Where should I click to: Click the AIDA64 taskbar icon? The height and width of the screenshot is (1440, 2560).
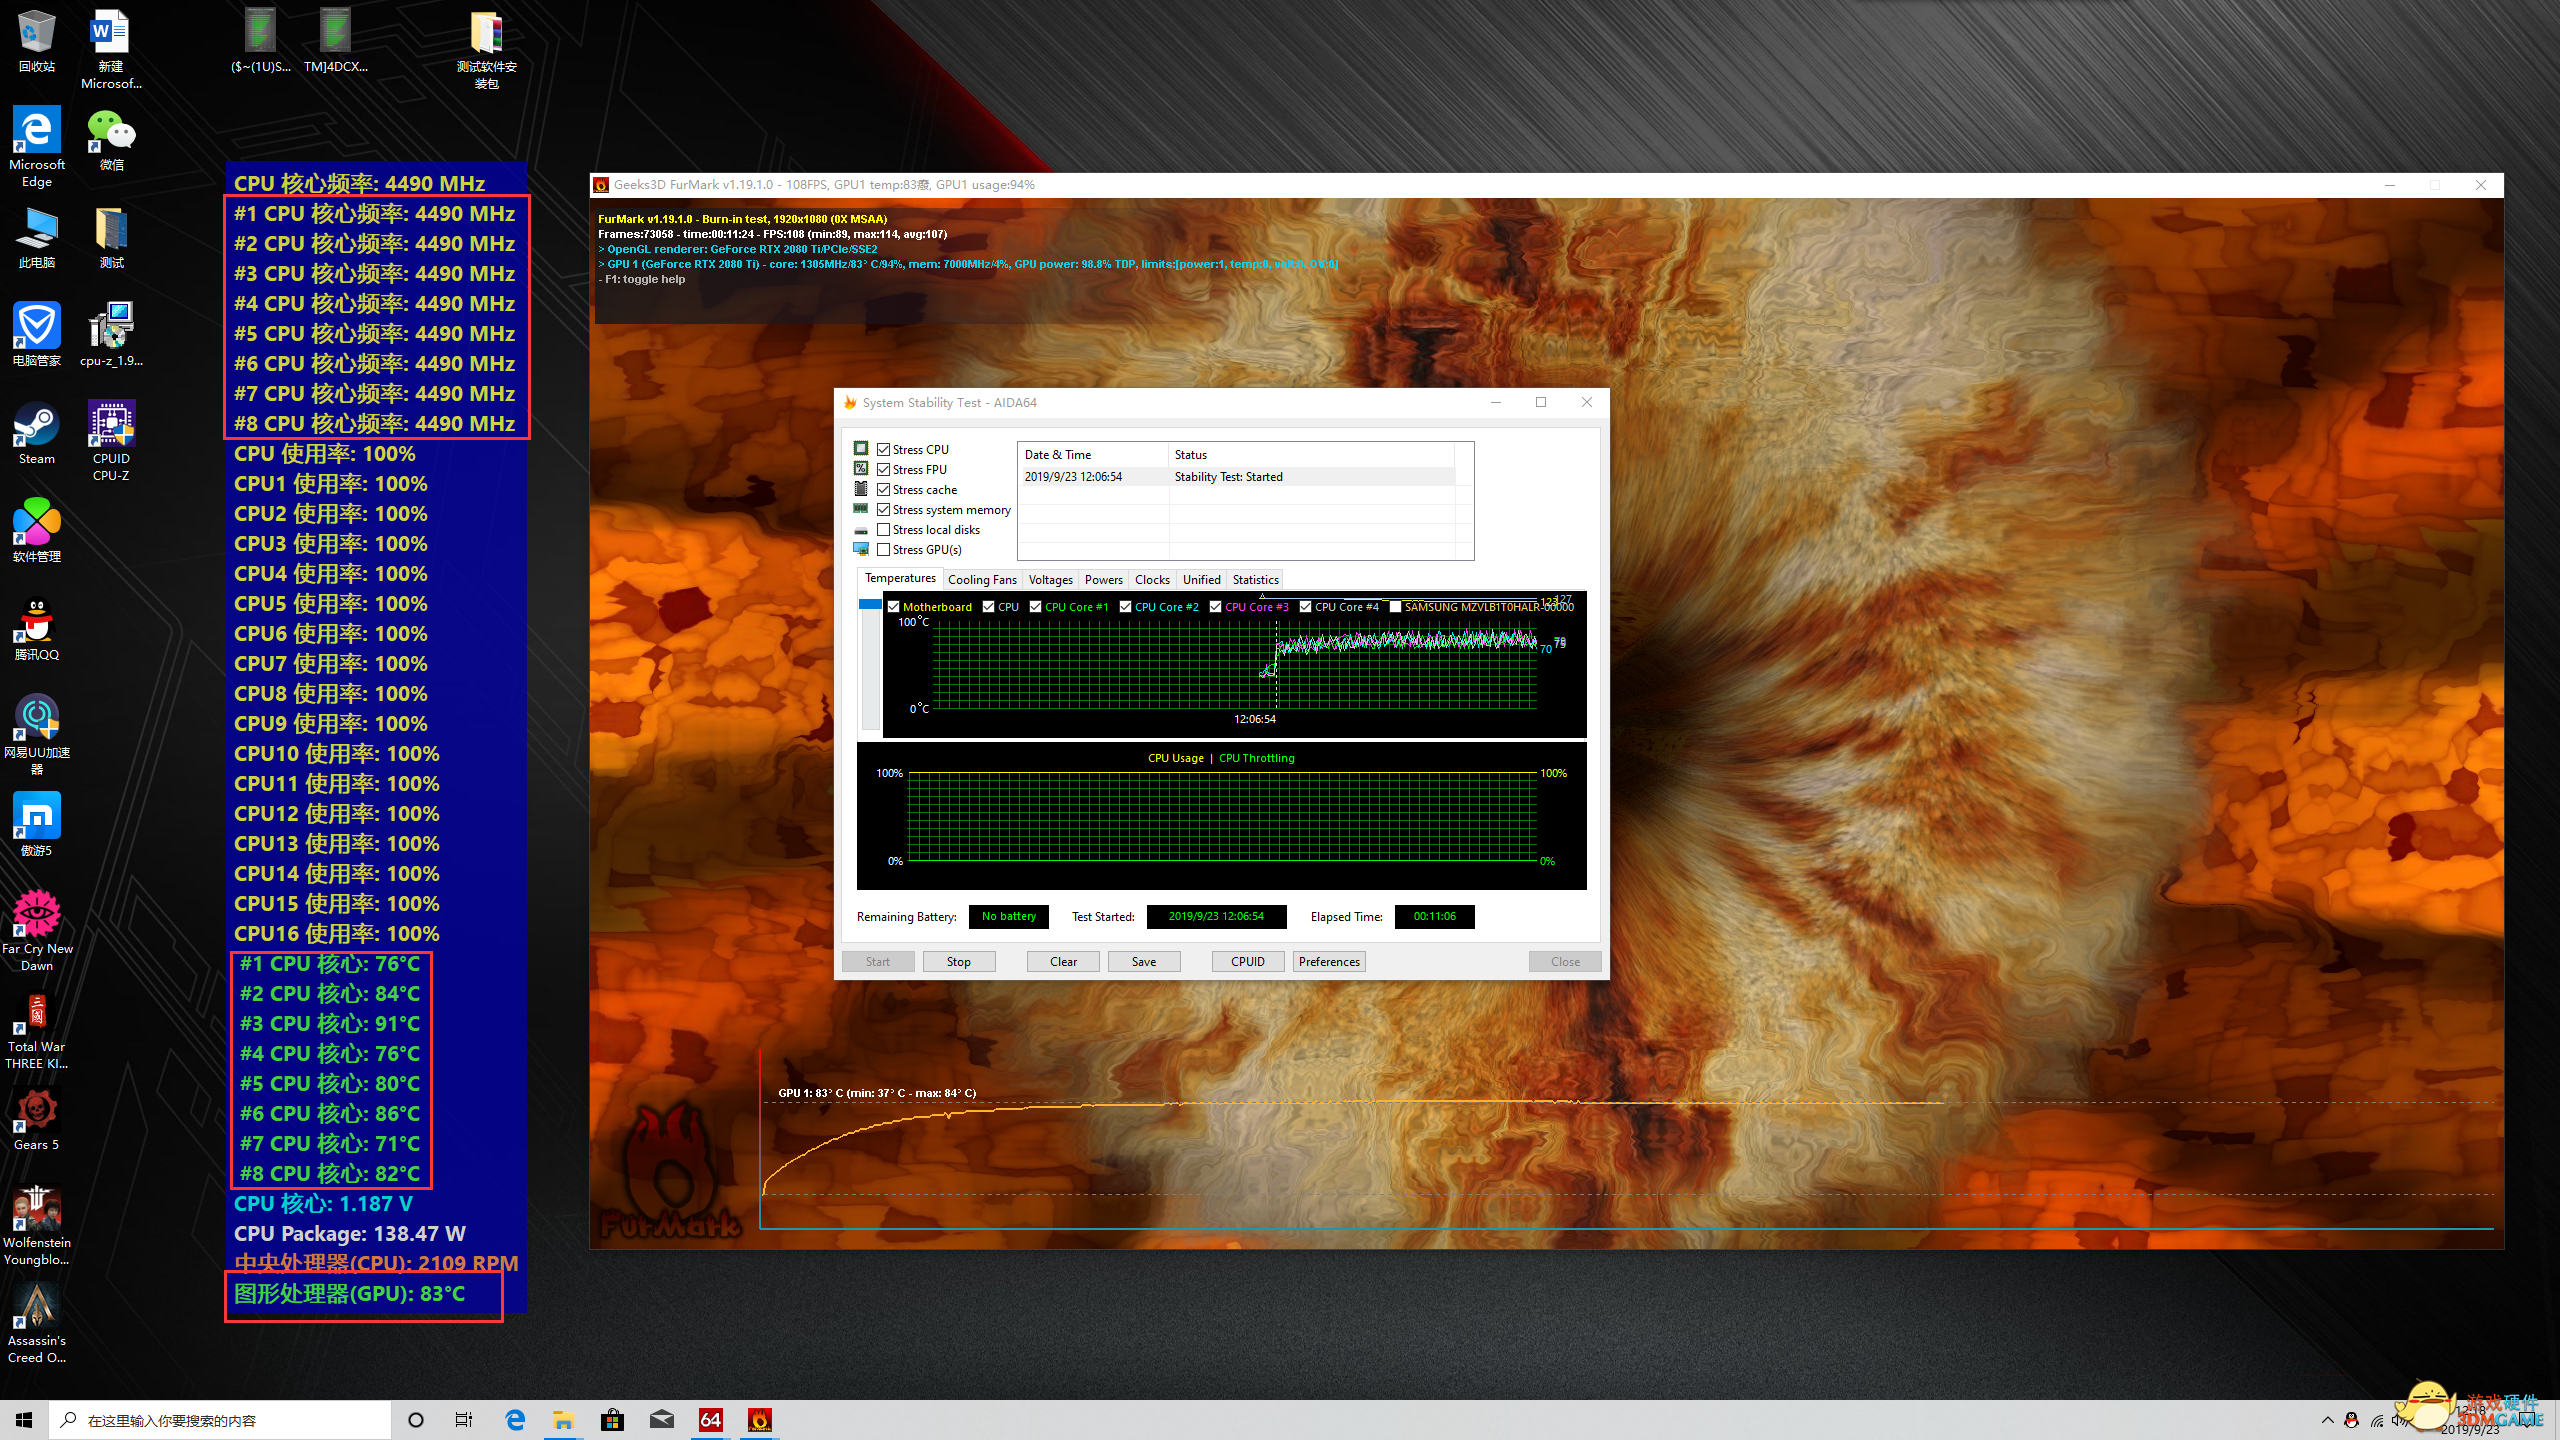710,1420
